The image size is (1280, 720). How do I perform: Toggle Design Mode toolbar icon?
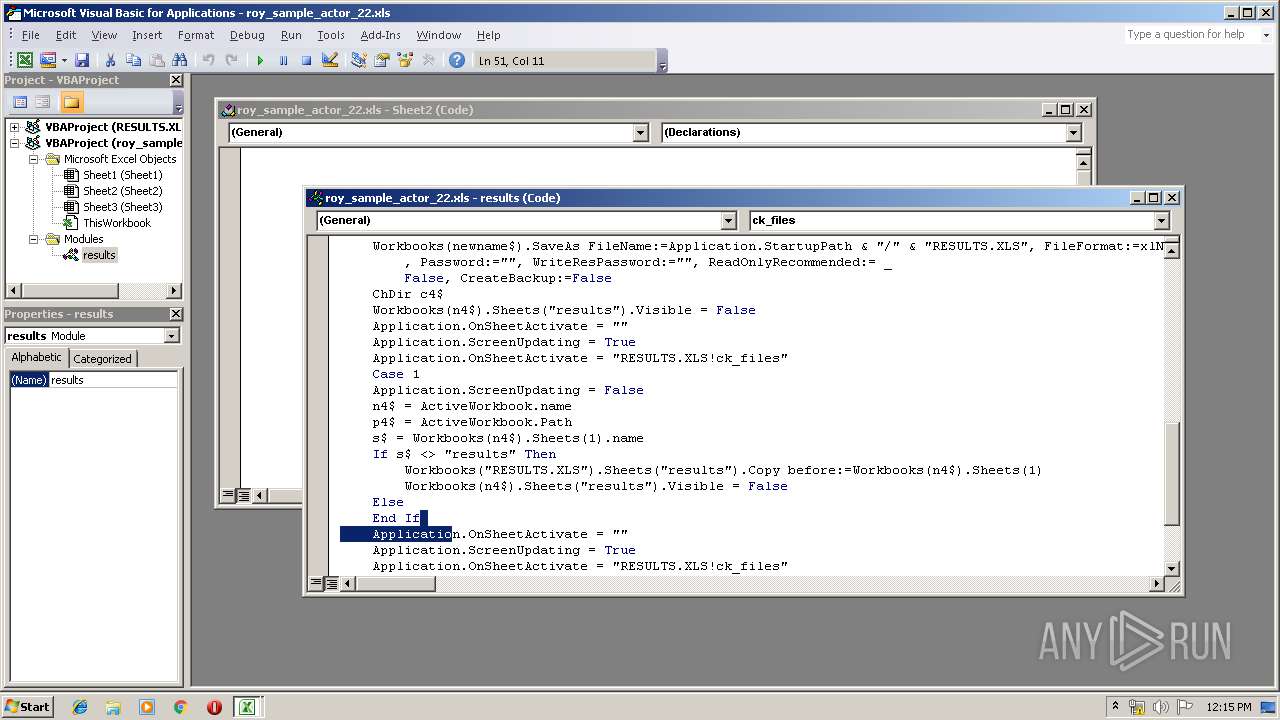(x=330, y=61)
